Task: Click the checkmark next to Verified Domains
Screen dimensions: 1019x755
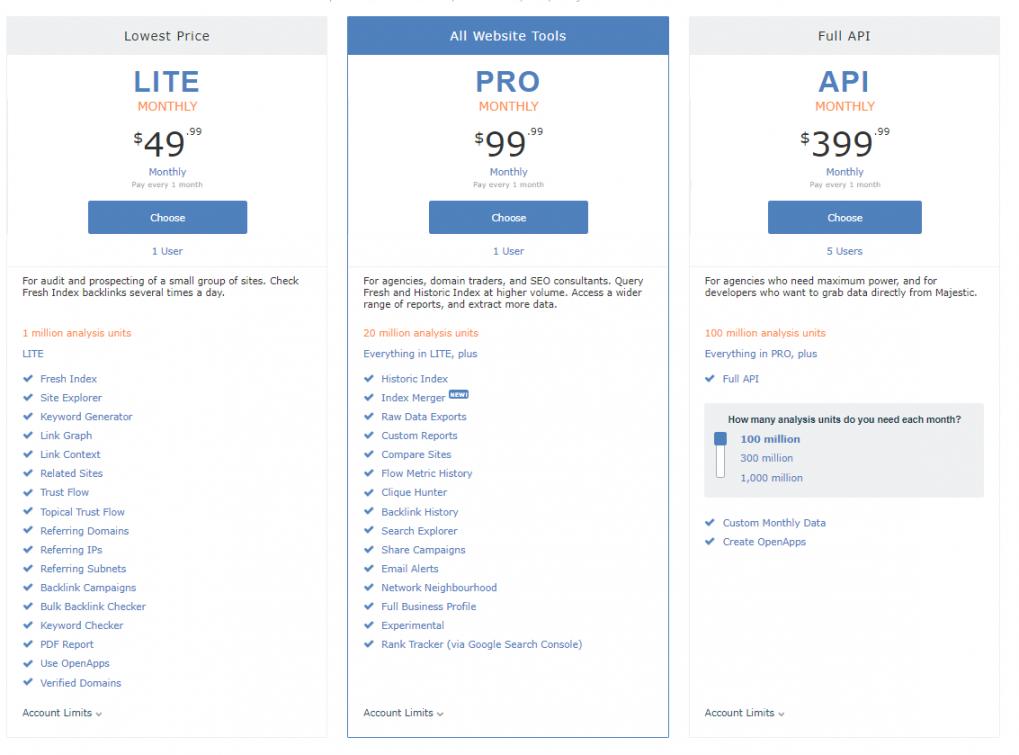Action: 27,683
